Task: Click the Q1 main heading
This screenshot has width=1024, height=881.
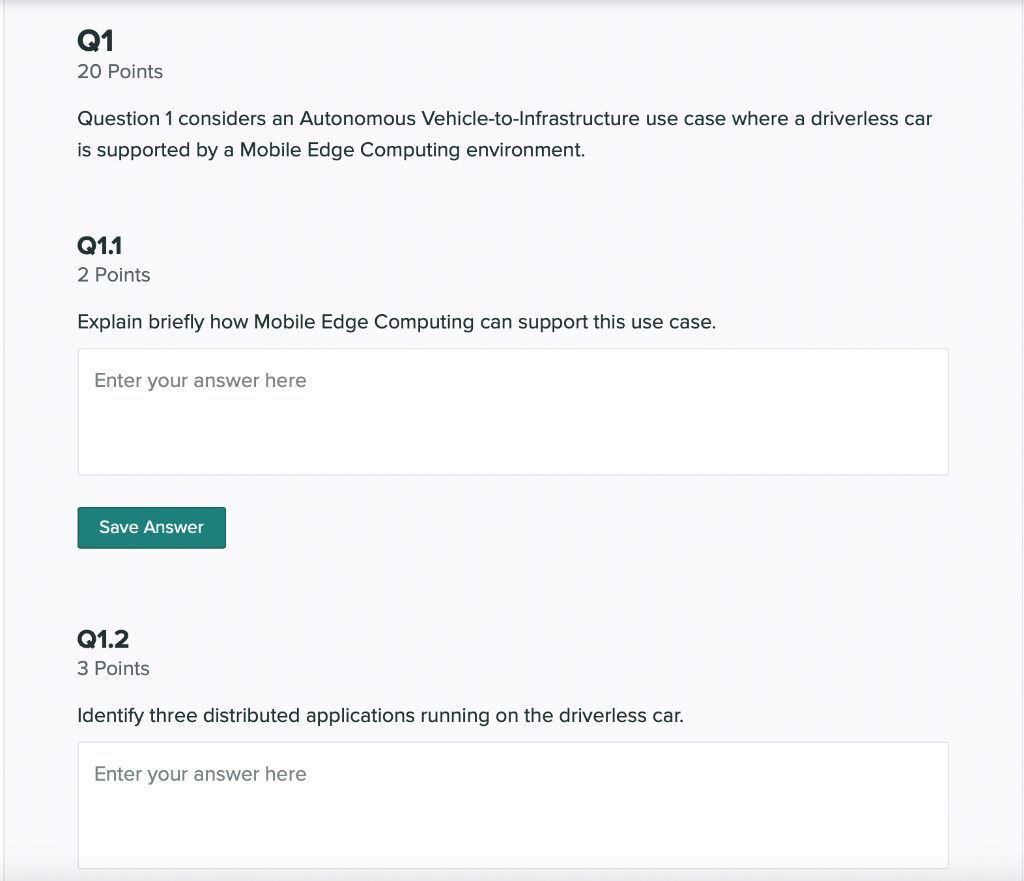Action: (x=96, y=41)
